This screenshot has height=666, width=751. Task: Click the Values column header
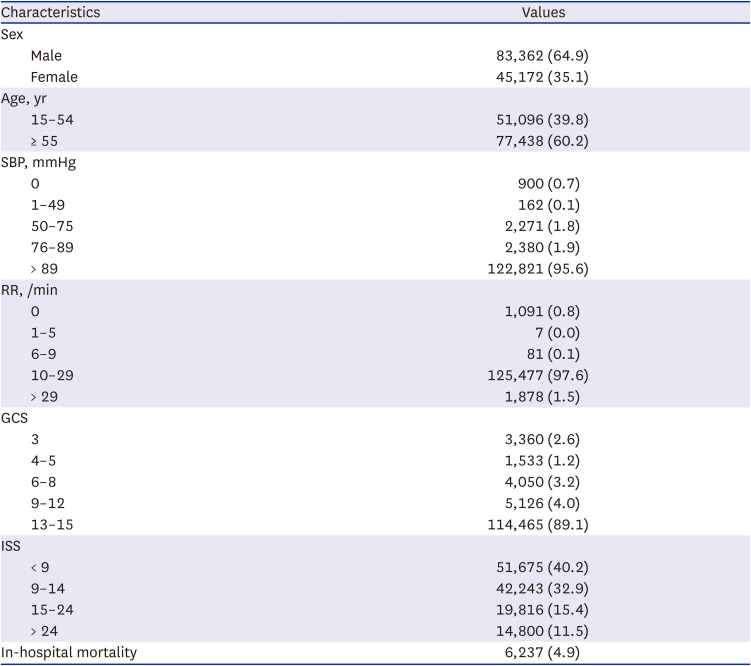544,13
